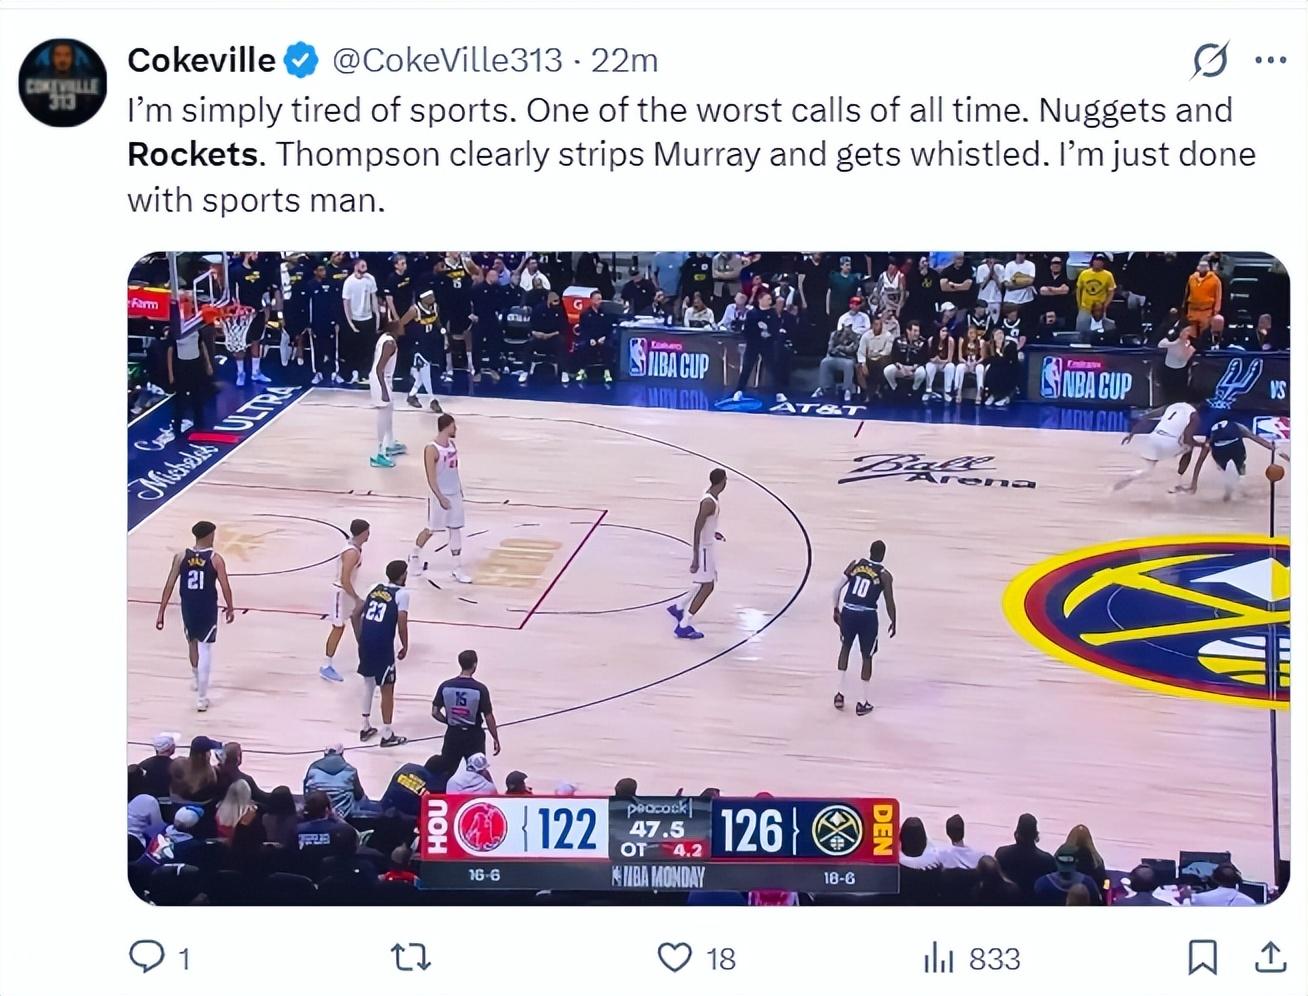Click the tweet text mentioning Thompson and Murray
The height and width of the screenshot is (996, 1308).
(x=690, y=154)
